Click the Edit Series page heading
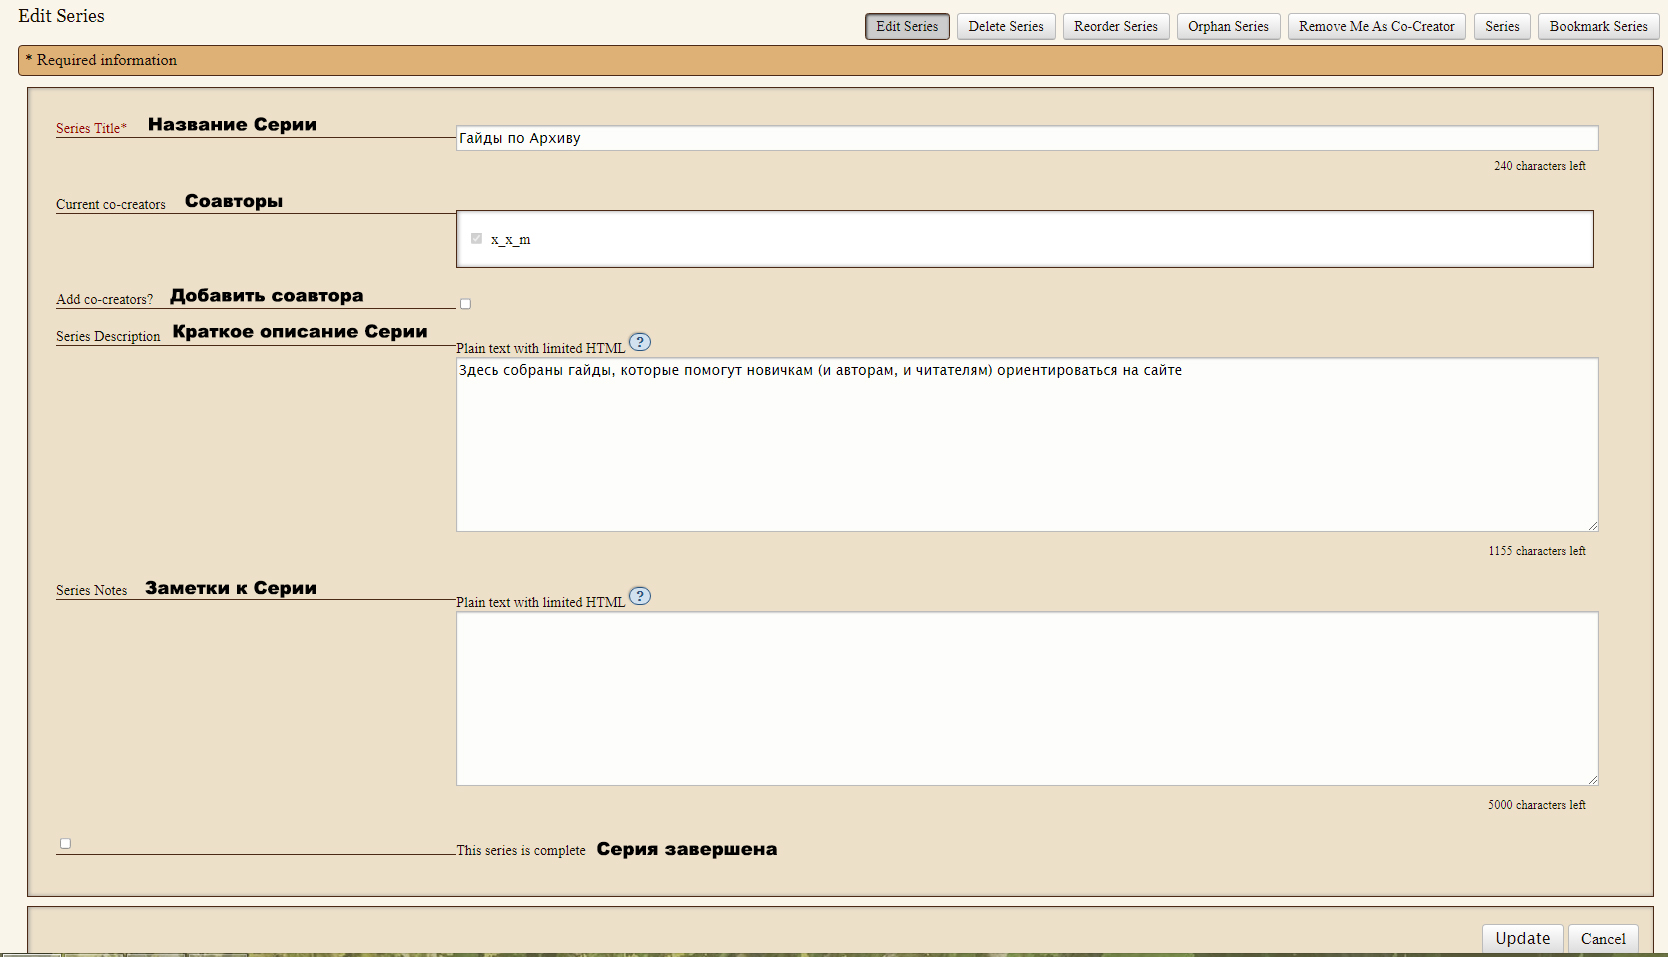Image resolution: width=1668 pixels, height=957 pixels. [61, 16]
